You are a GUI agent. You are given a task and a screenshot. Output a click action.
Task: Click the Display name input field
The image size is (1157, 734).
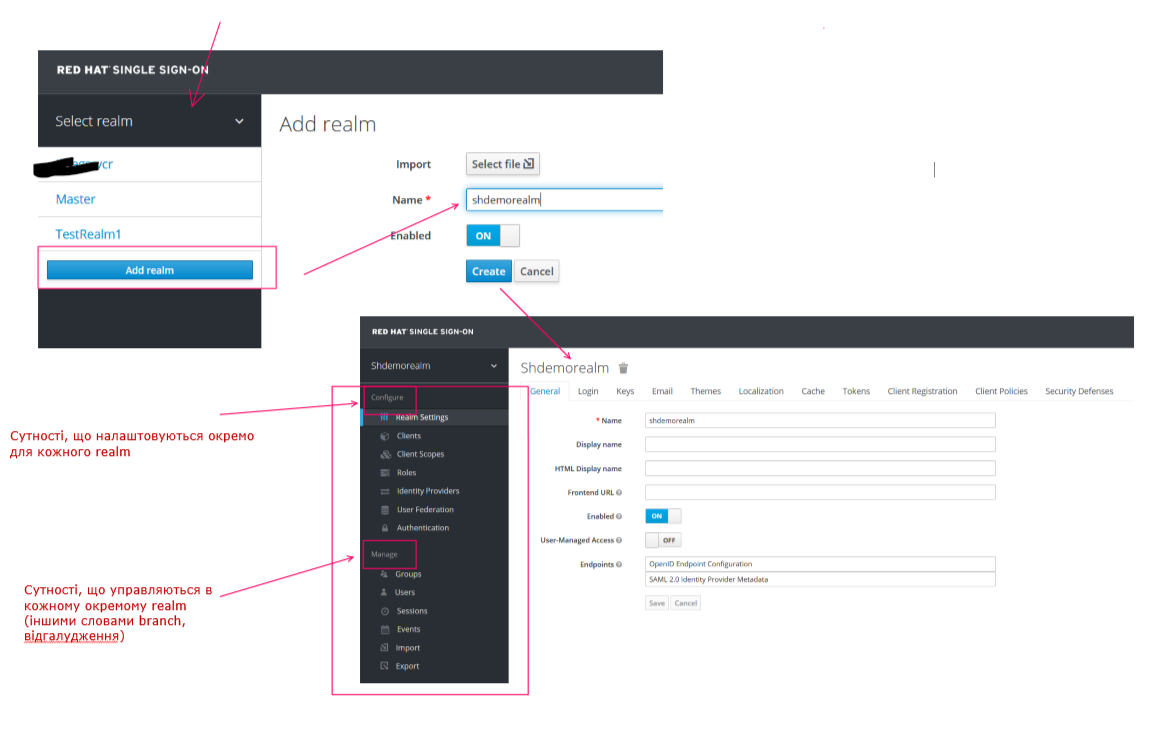(820, 444)
